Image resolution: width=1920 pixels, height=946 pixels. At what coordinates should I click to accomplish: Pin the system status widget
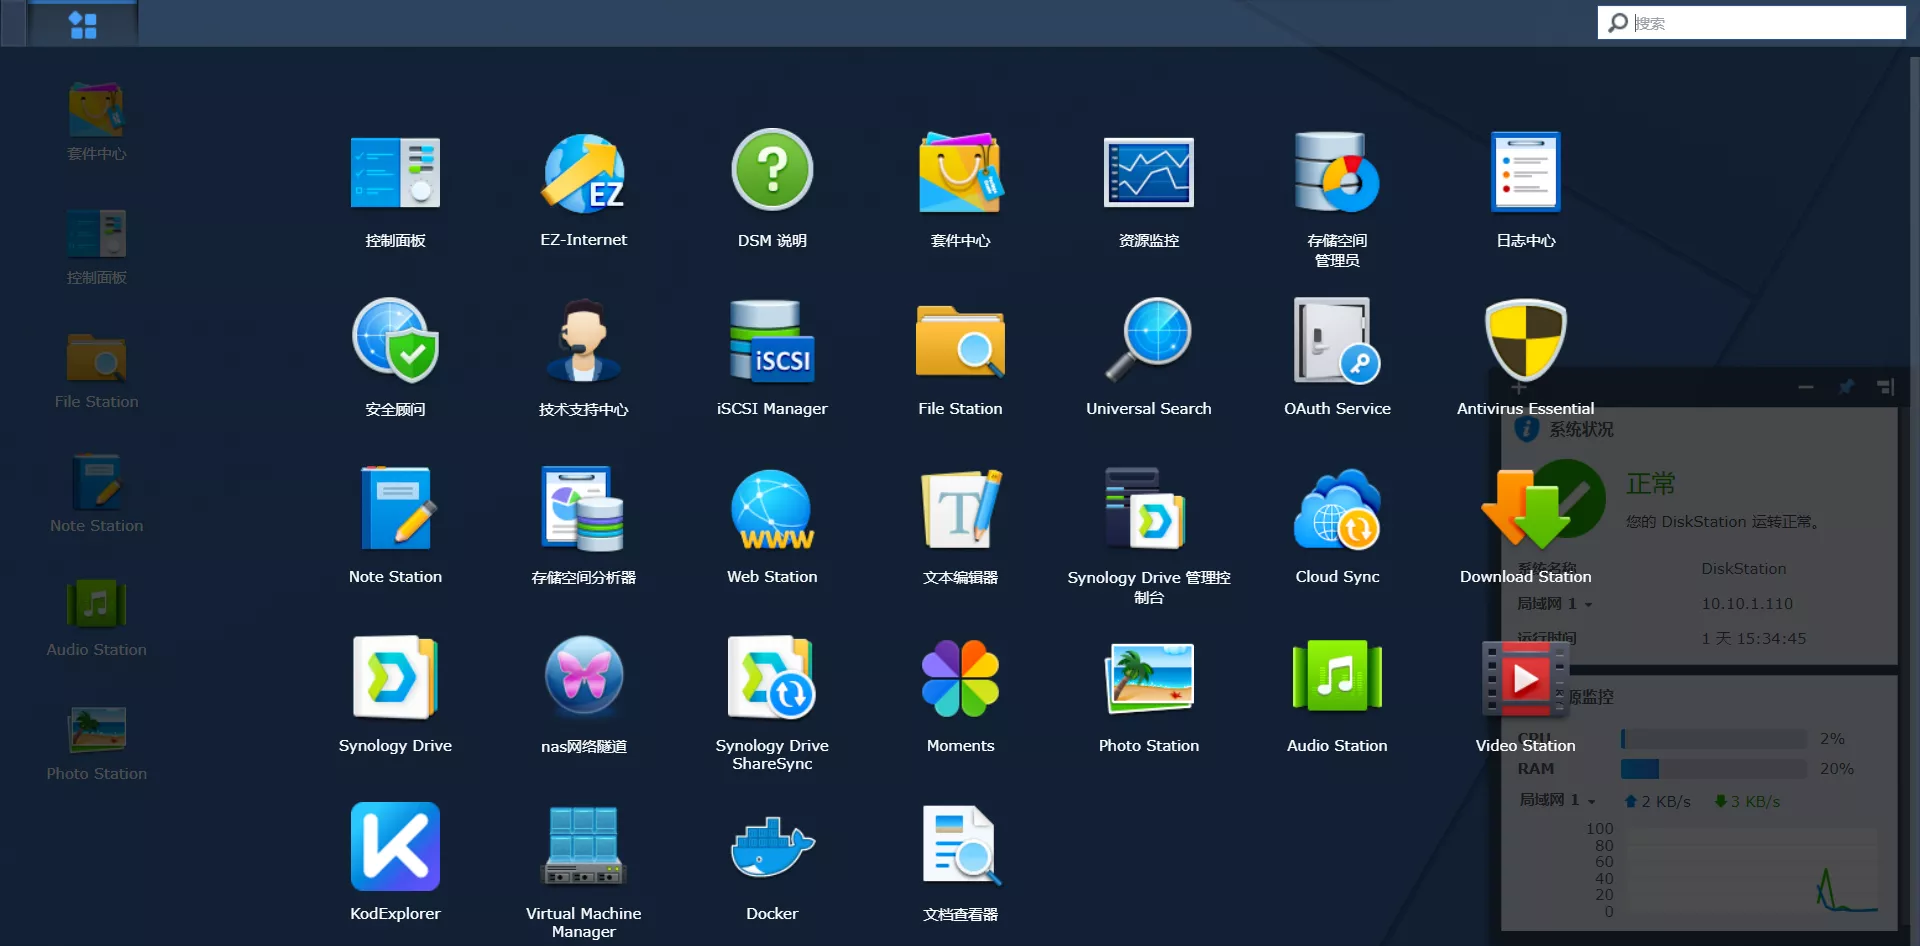click(x=1846, y=387)
